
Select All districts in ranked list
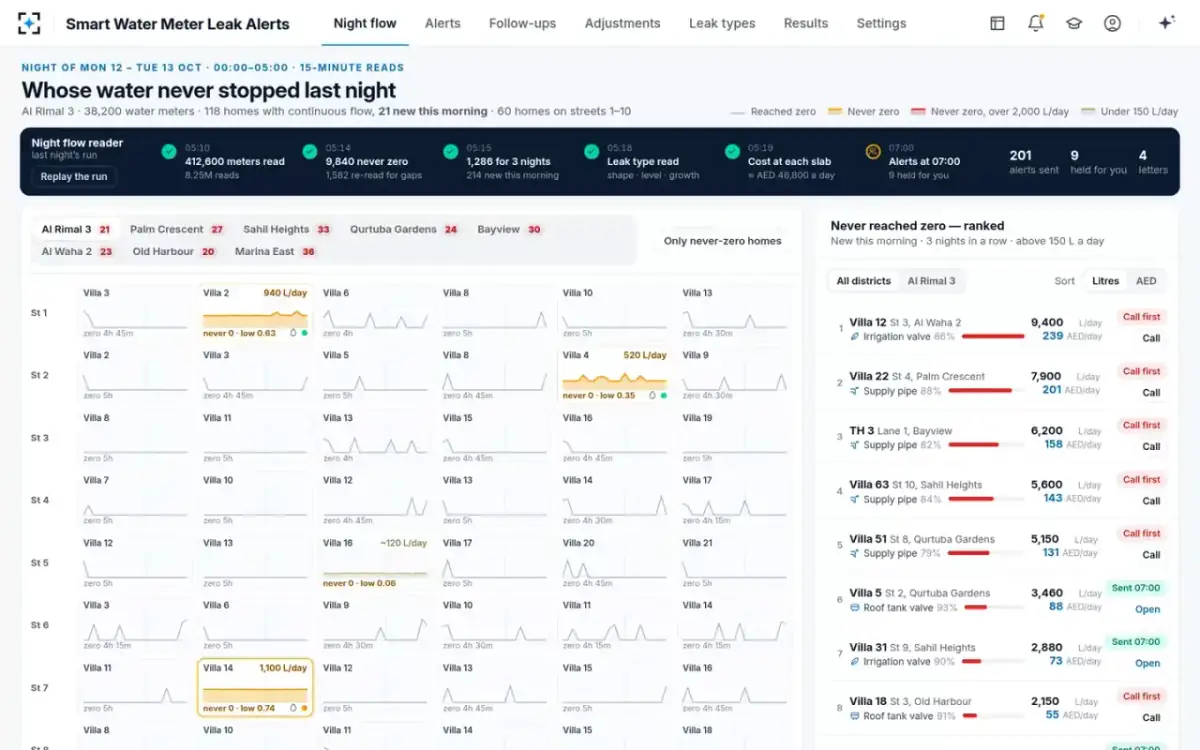864,281
